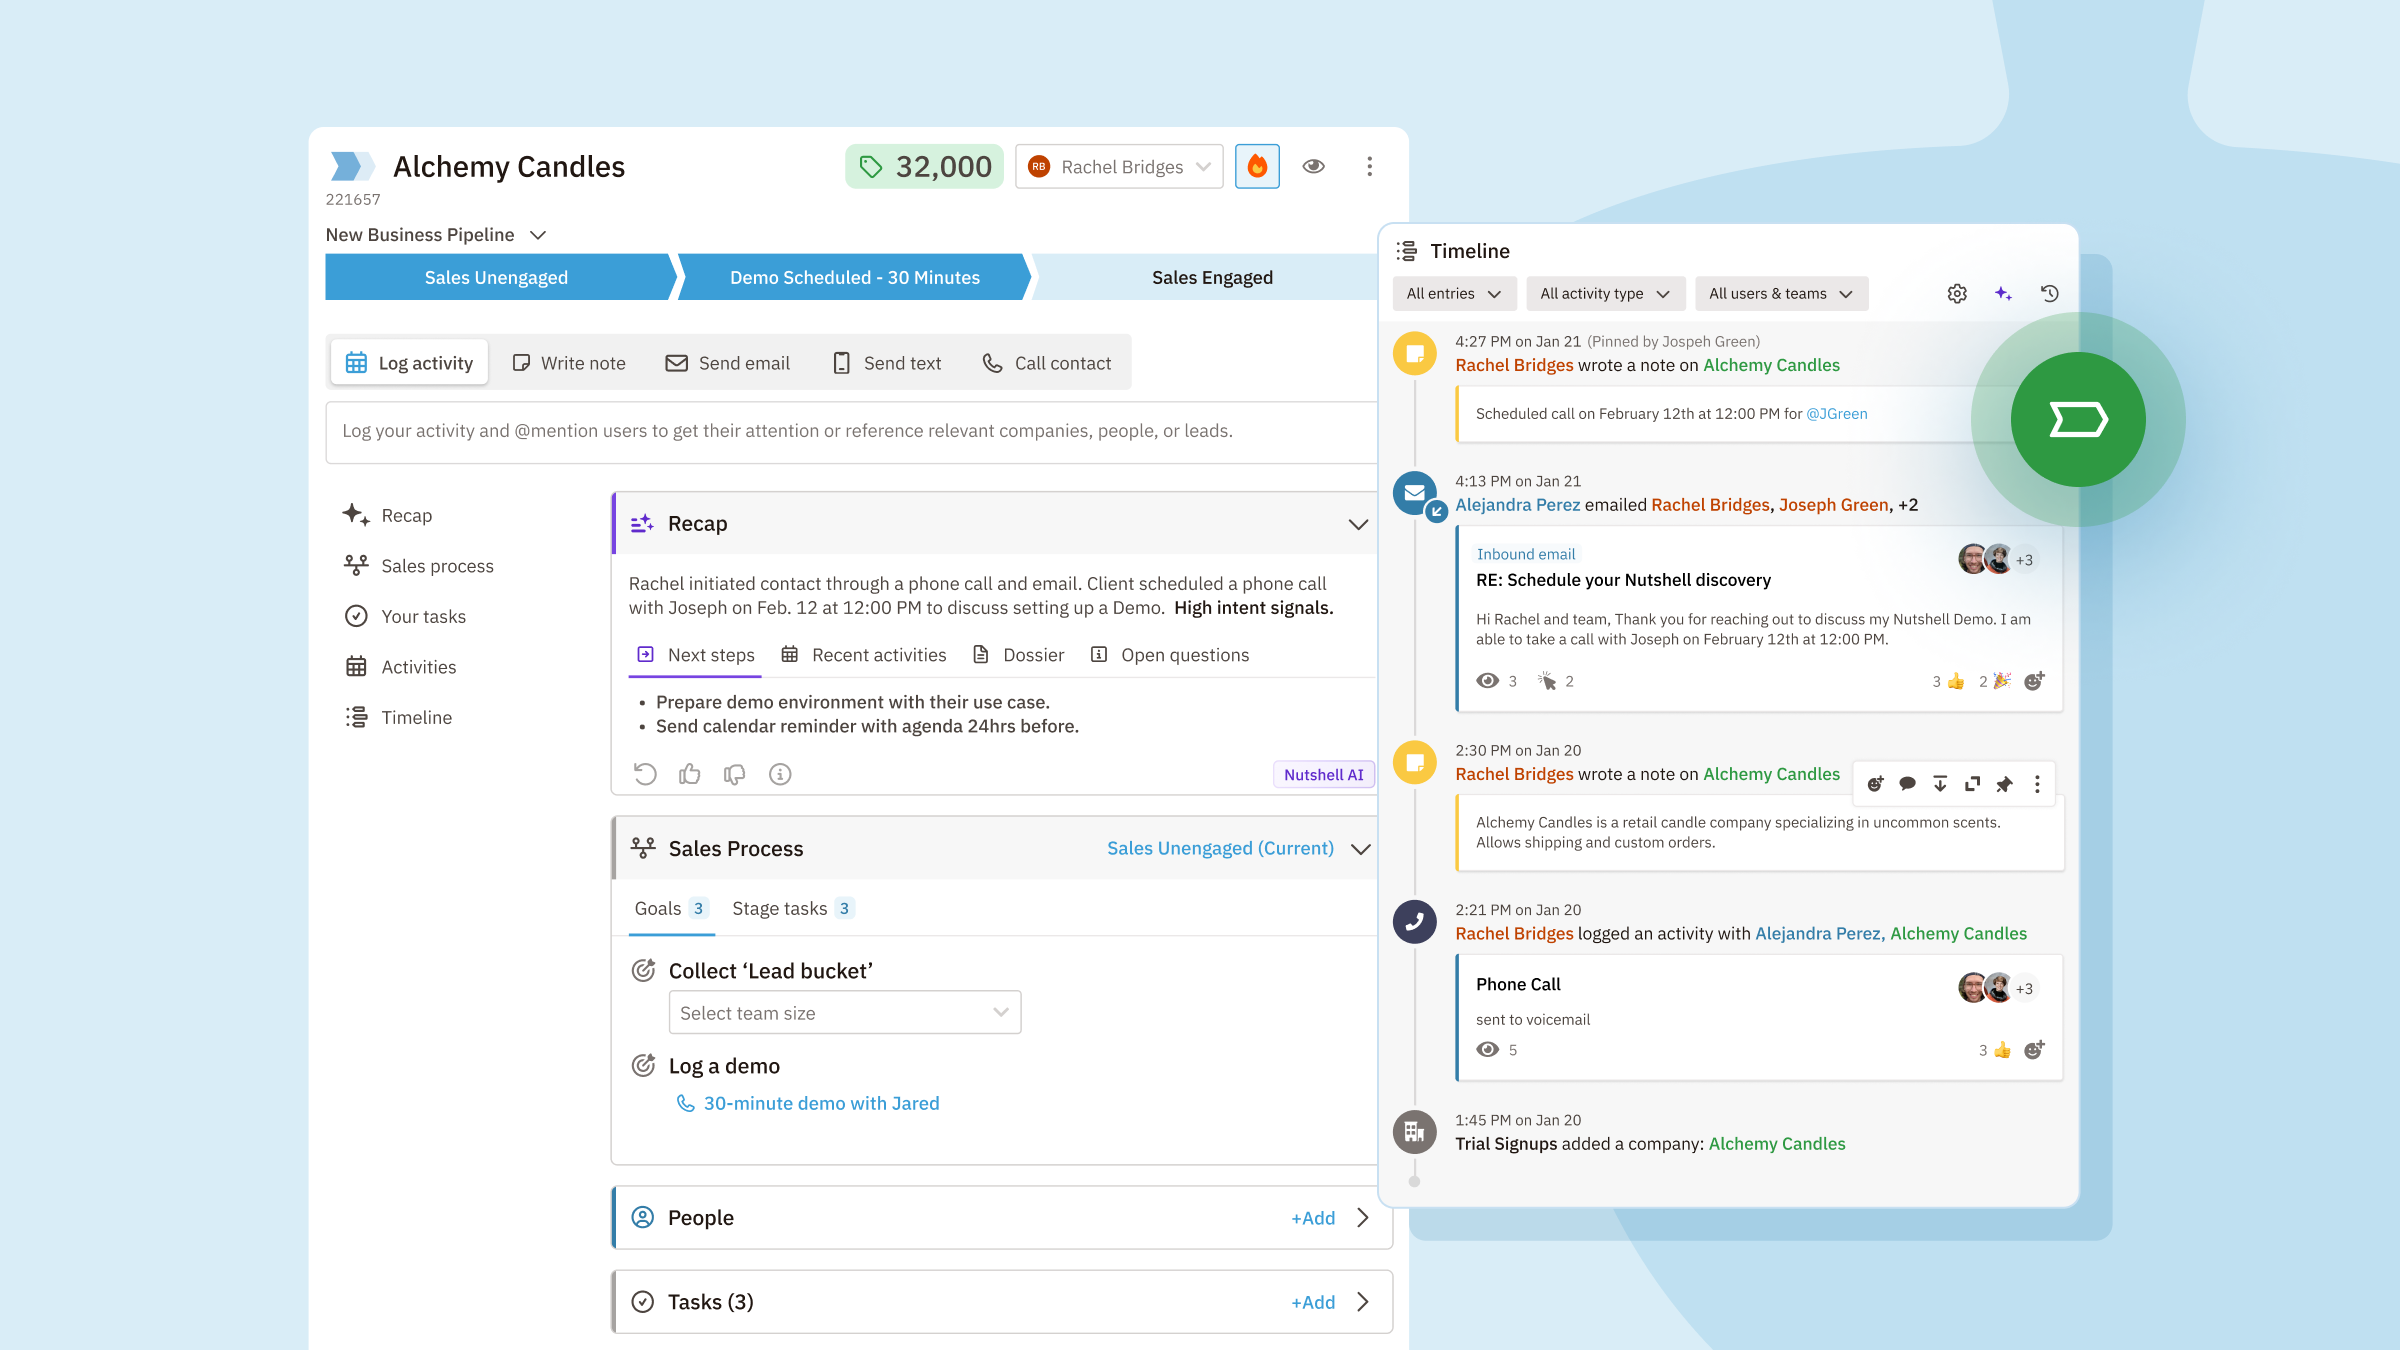Expand the Tasks (3) section arrow
Viewport: 2400px width, 1350px height.
point(1362,1302)
